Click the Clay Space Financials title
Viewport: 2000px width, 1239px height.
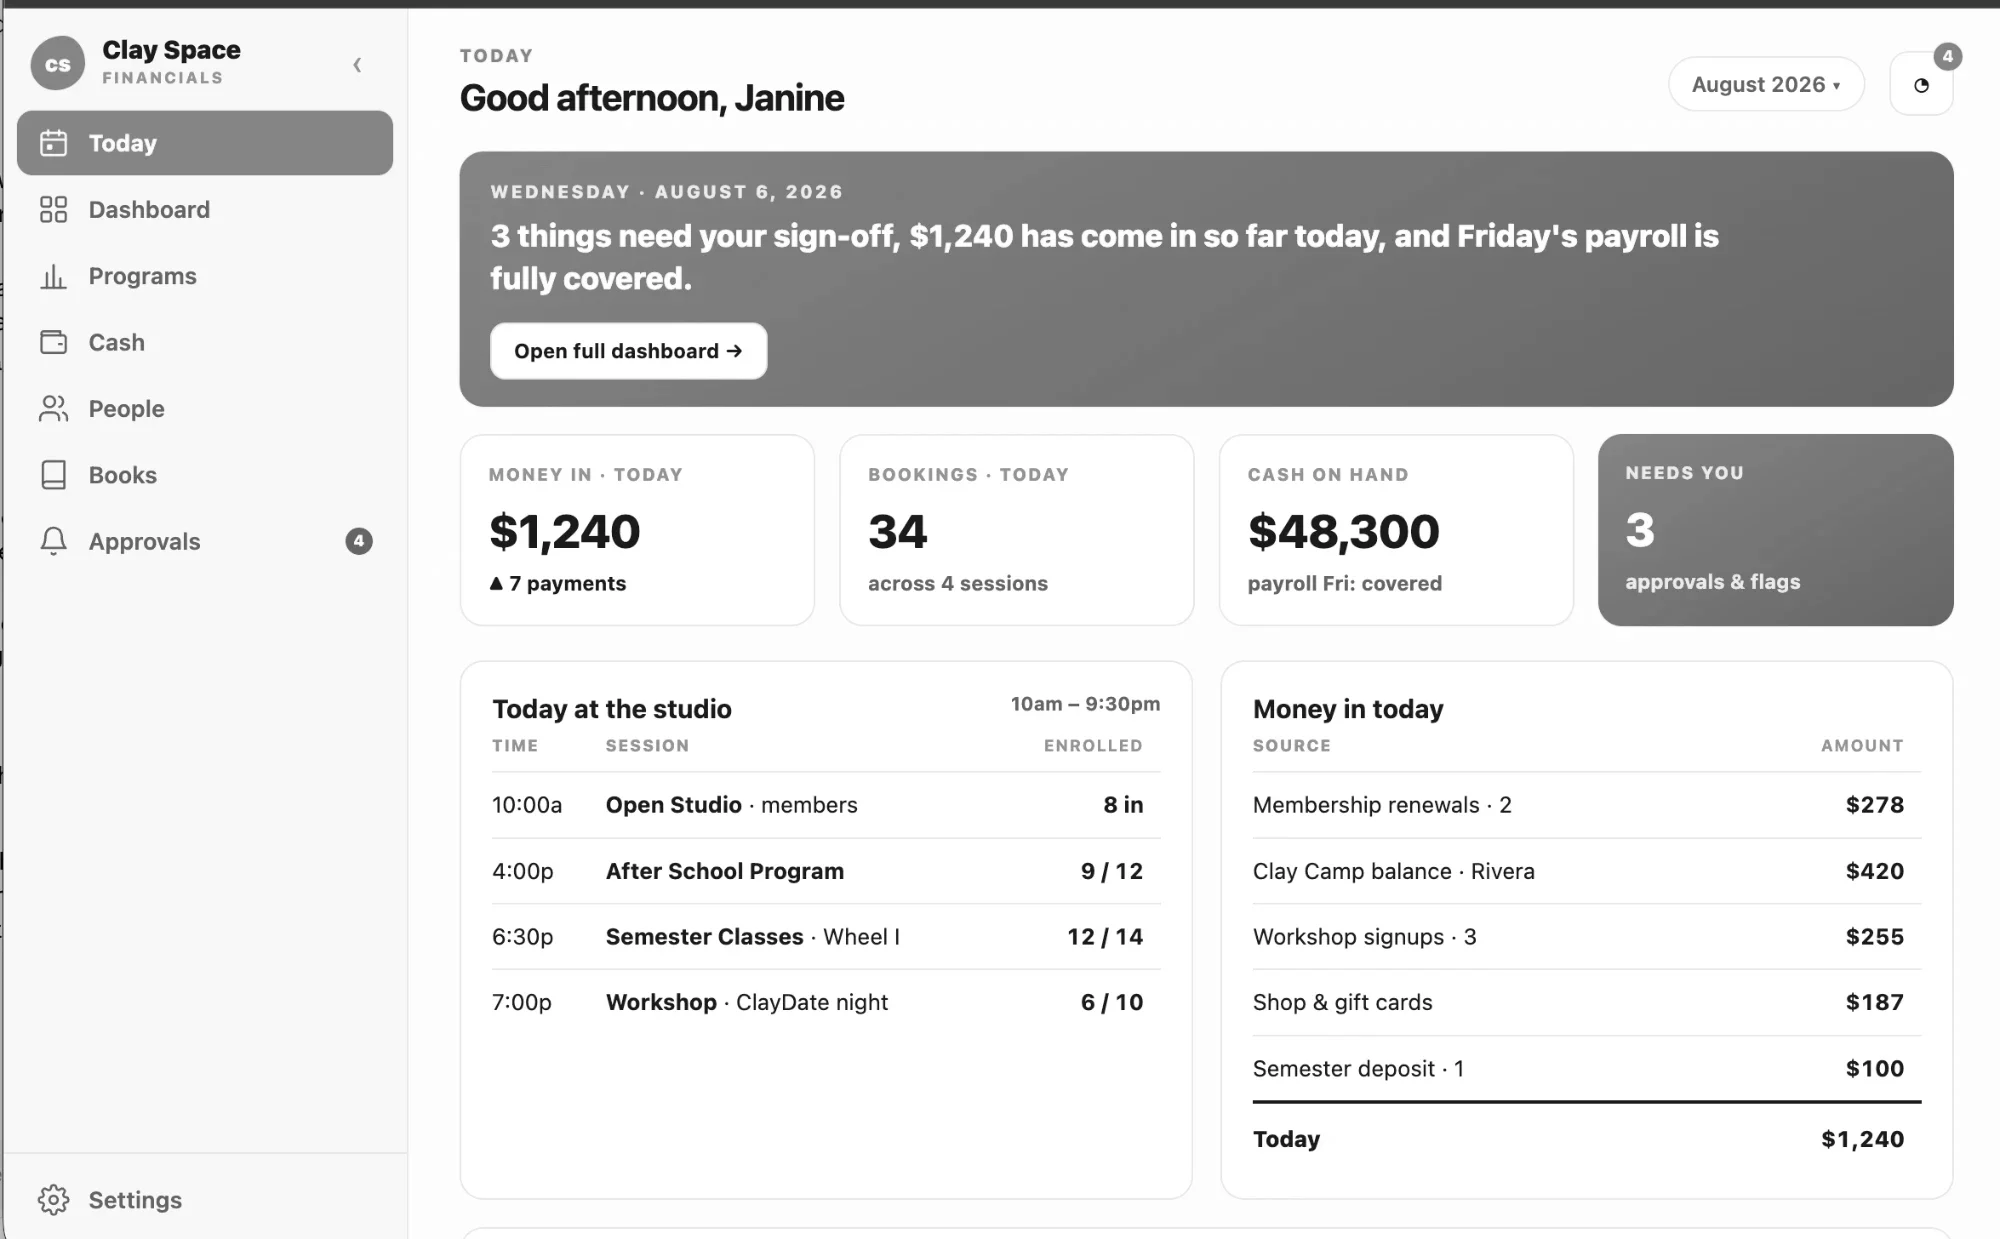pyautogui.click(x=171, y=62)
